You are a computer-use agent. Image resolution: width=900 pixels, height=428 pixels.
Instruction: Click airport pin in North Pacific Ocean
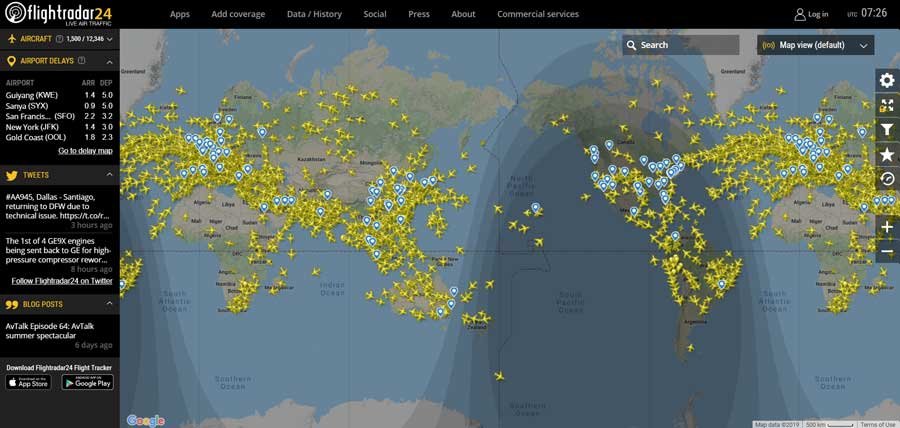[536, 208]
